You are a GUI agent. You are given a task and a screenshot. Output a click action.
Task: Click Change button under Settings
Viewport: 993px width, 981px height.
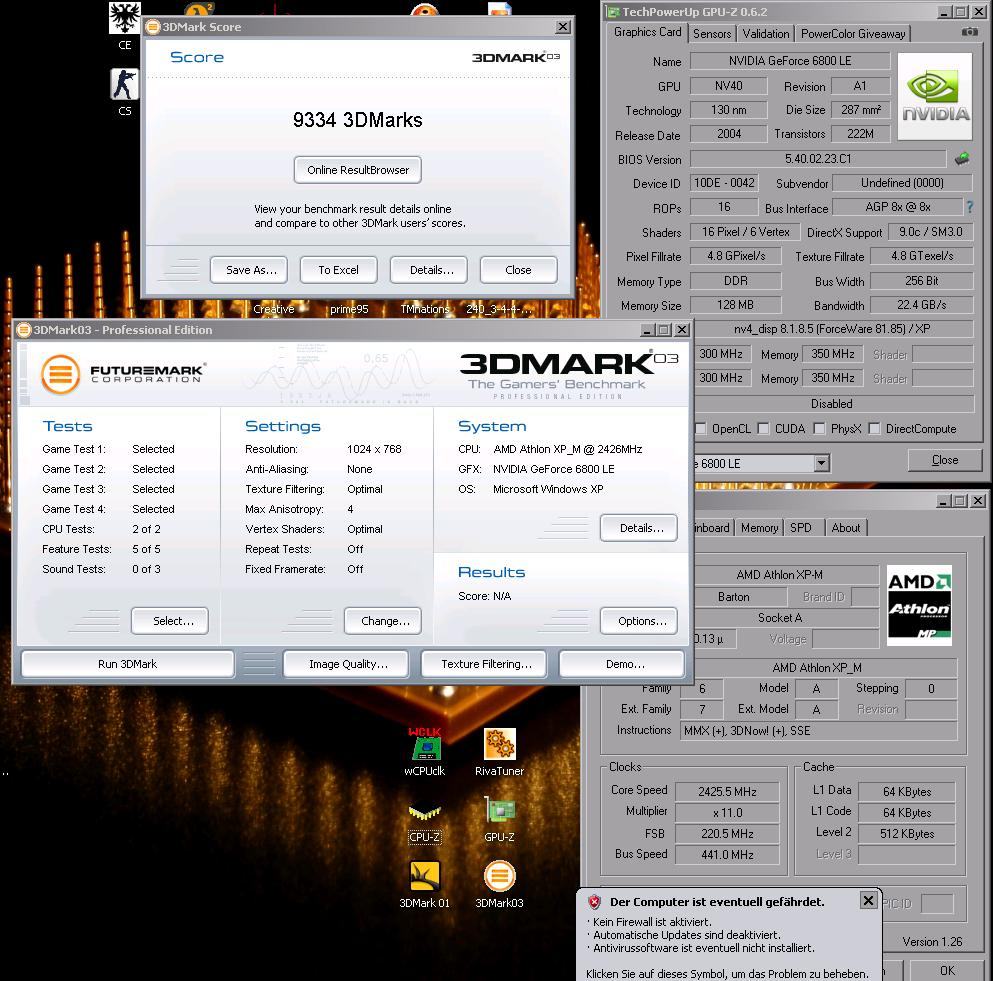[385, 621]
